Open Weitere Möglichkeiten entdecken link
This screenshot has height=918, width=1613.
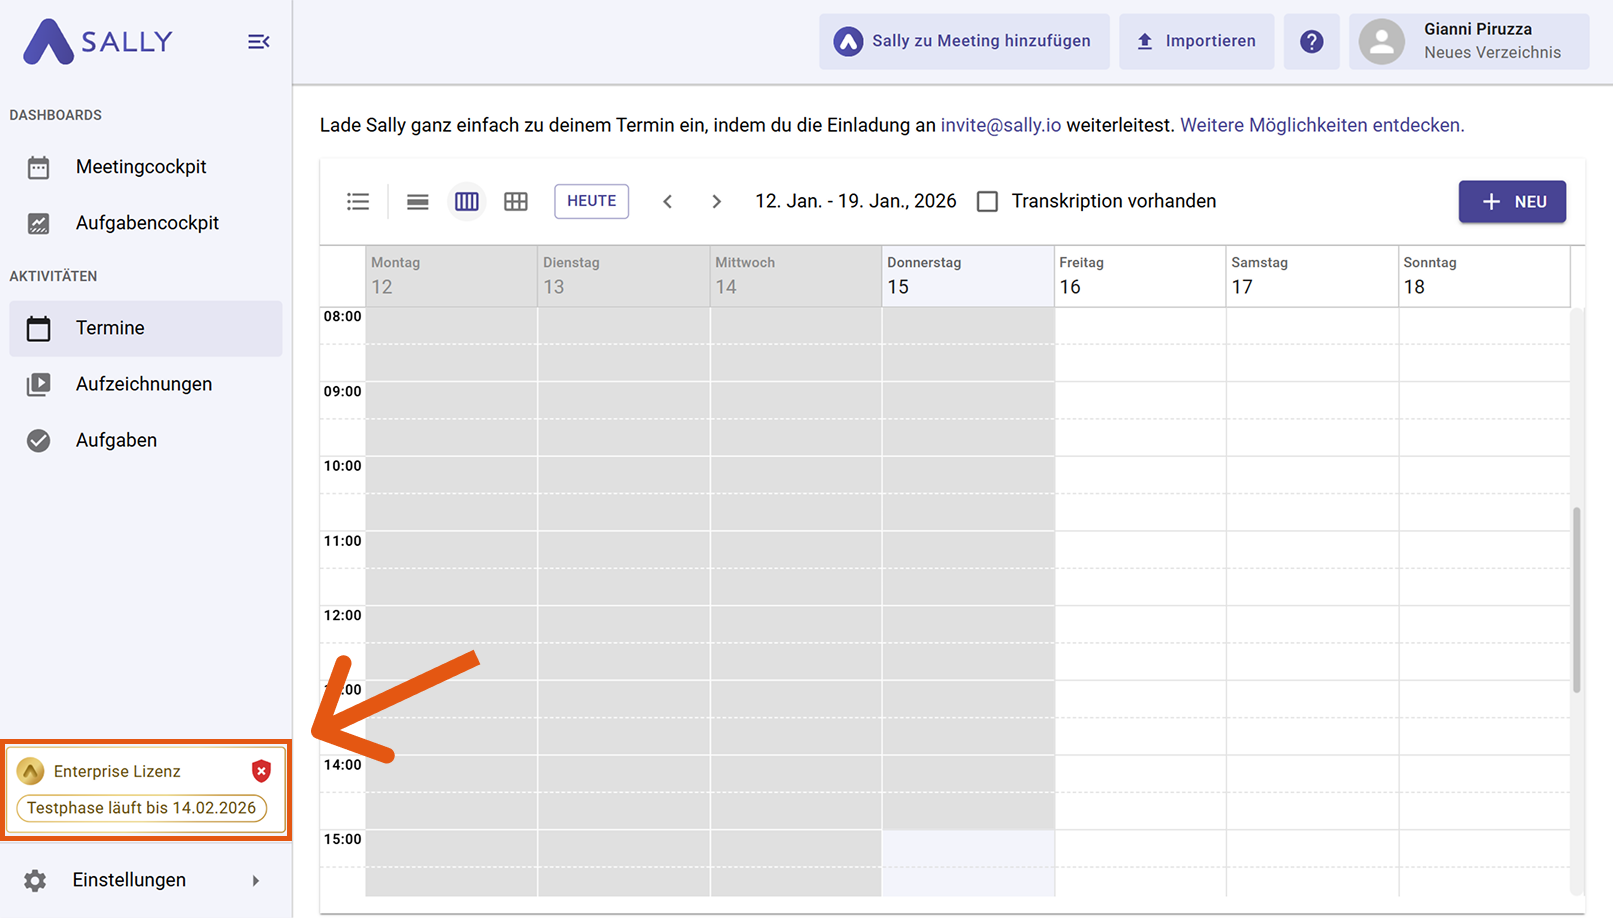click(1321, 125)
